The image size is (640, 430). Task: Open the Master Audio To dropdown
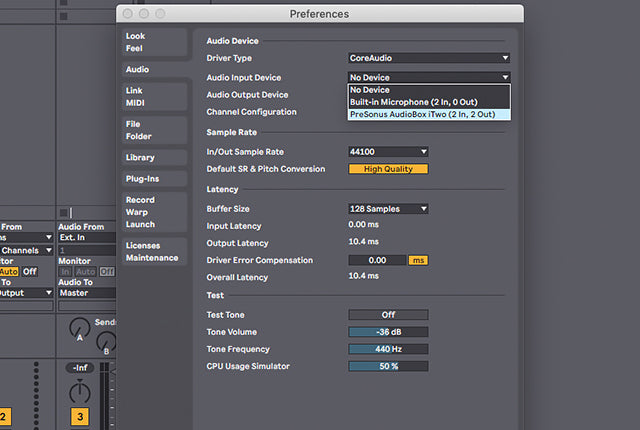pyautogui.click(x=87, y=293)
